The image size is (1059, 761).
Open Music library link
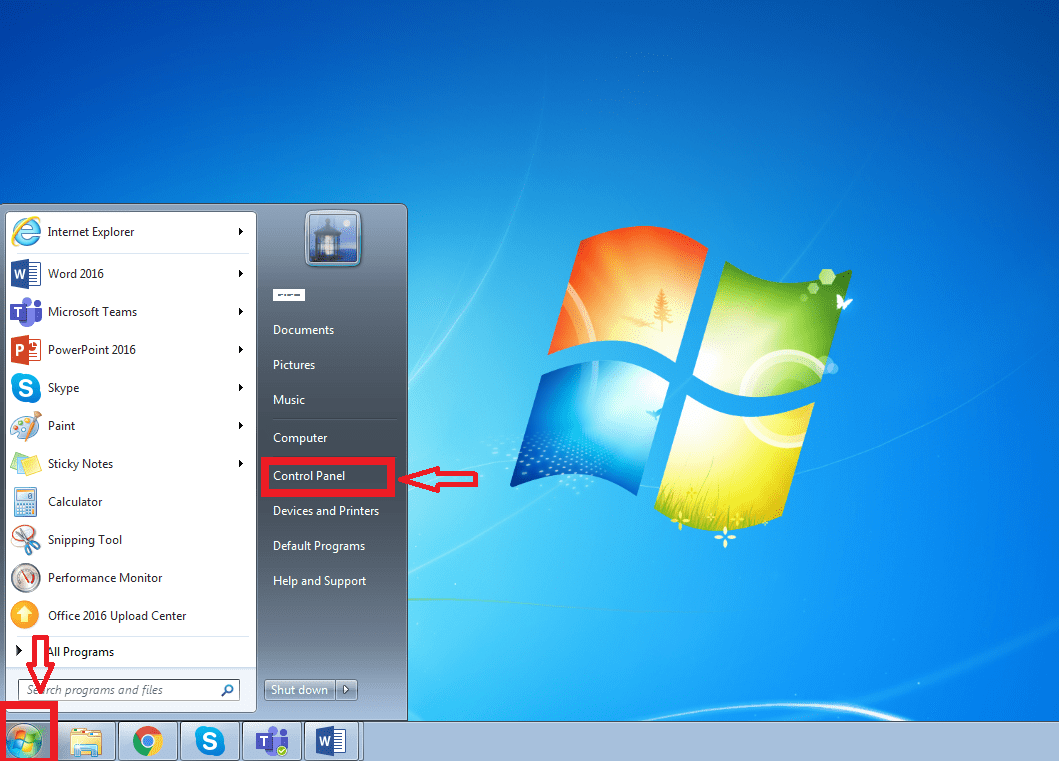(x=288, y=400)
